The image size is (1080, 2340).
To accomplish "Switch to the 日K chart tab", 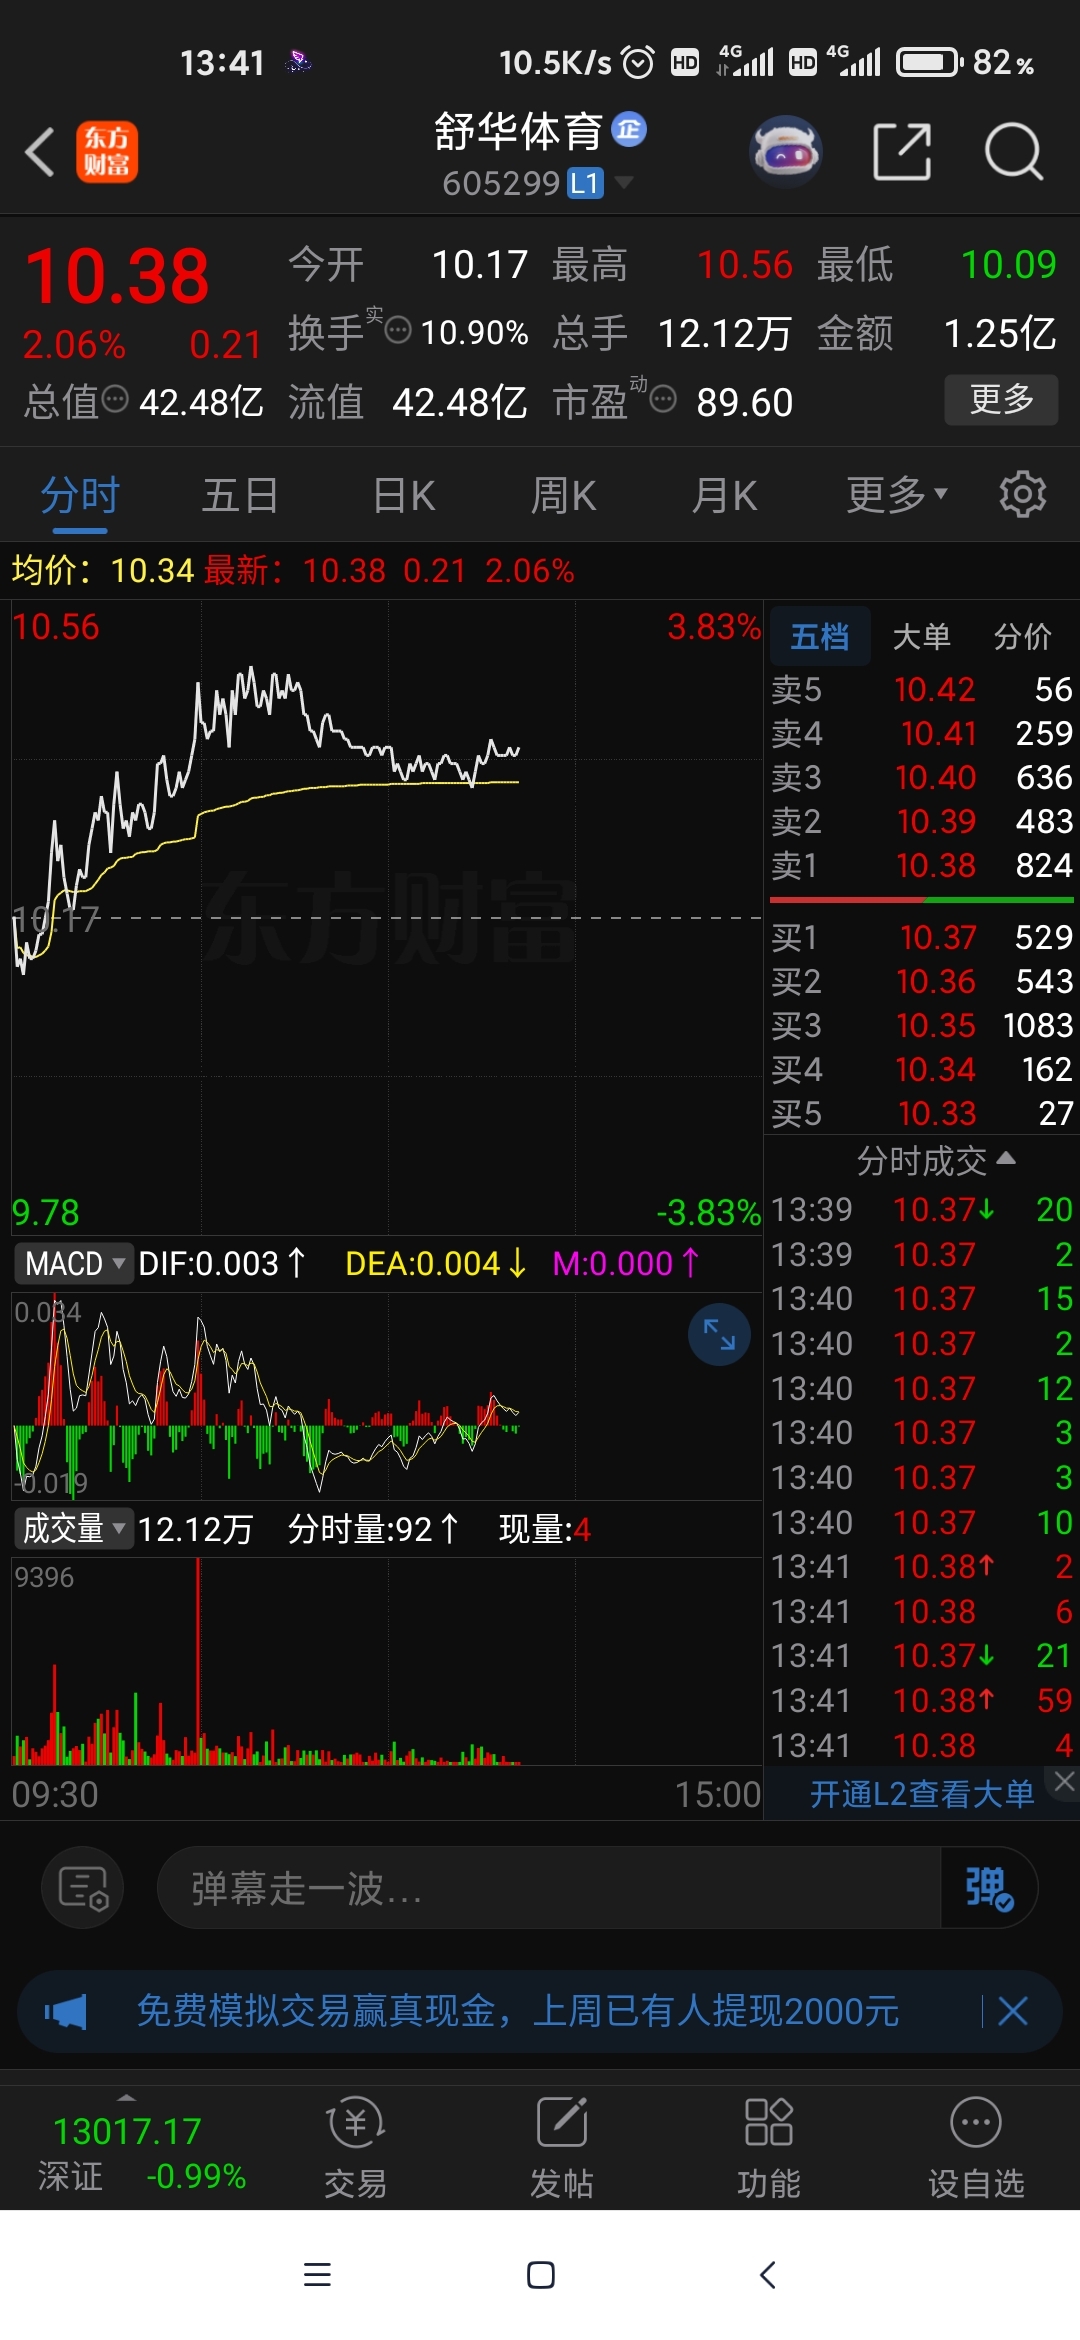I will [x=404, y=494].
